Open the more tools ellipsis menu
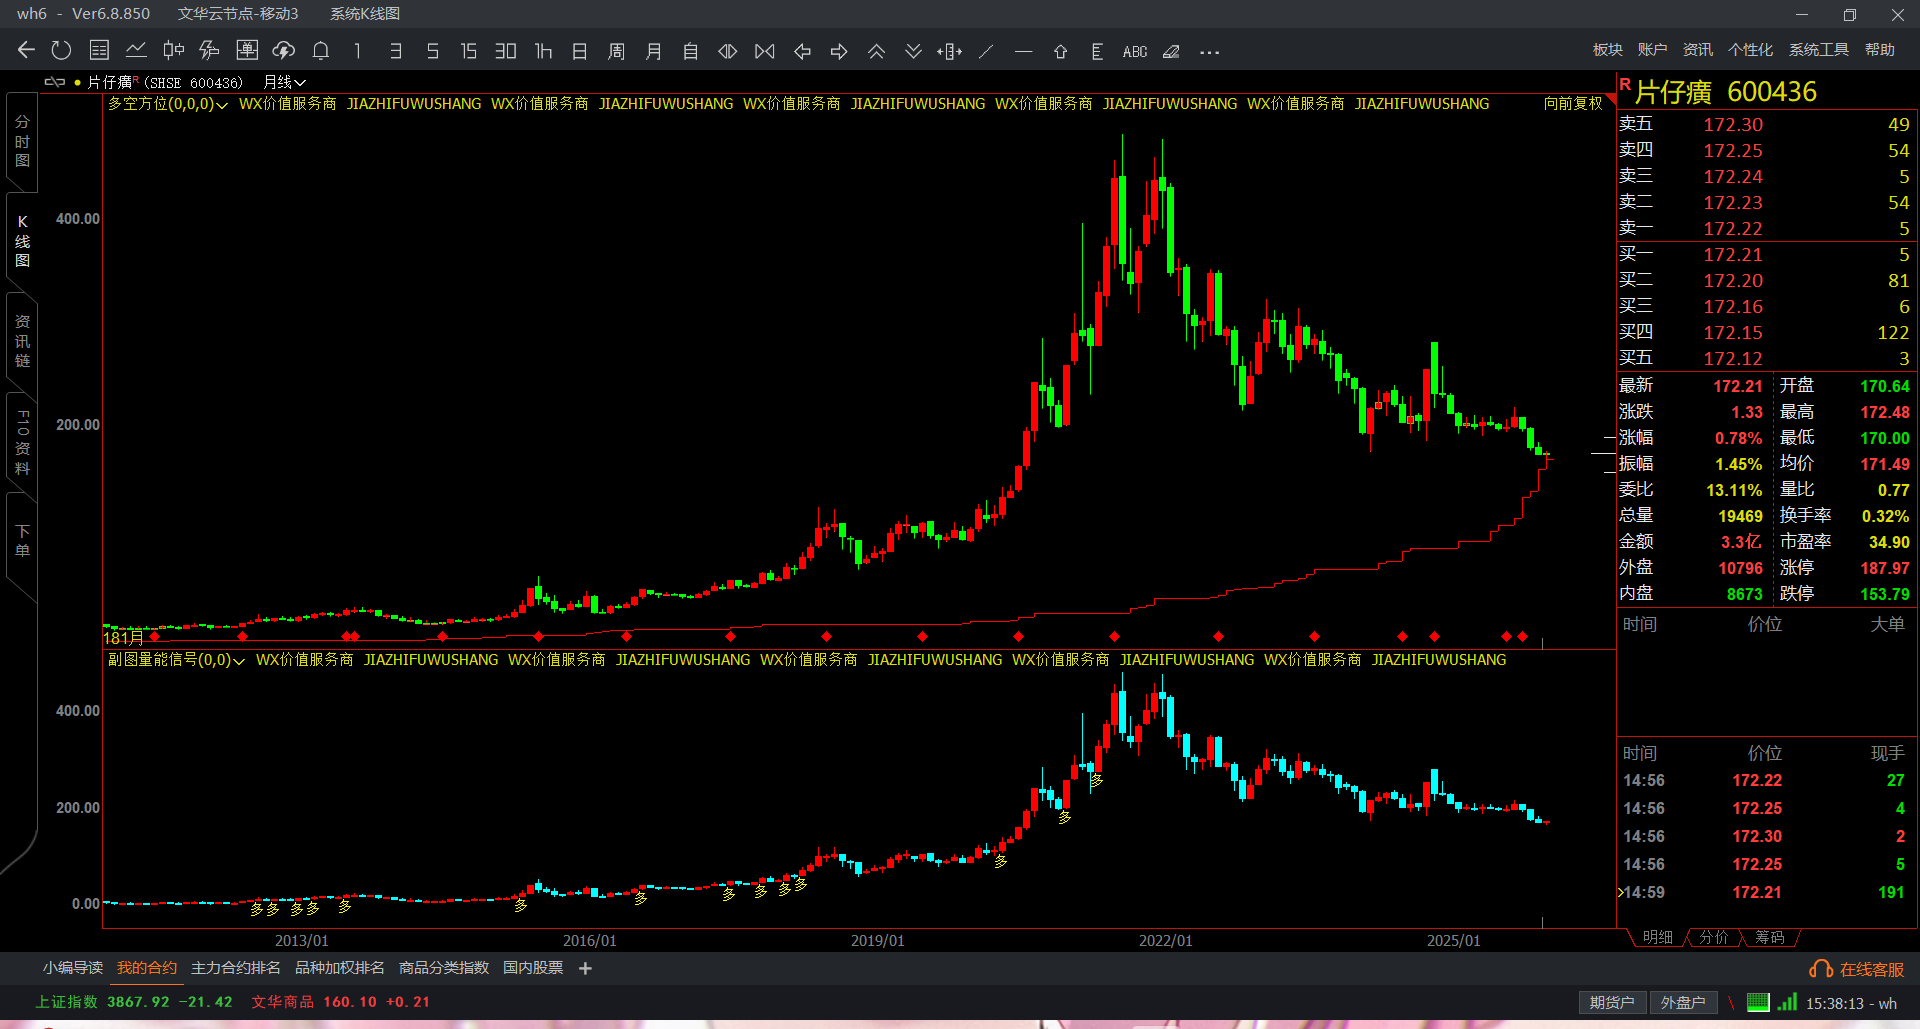The image size is (1920, 1029). pyautogui.click(x=1209, y=52)
